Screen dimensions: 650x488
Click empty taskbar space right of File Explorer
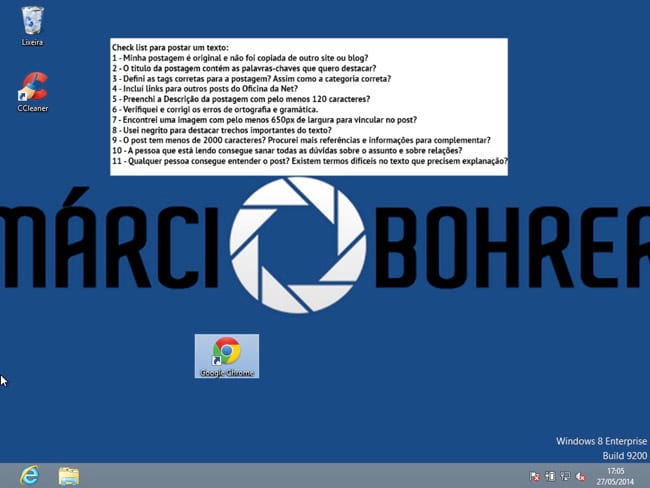click(300, 475)
